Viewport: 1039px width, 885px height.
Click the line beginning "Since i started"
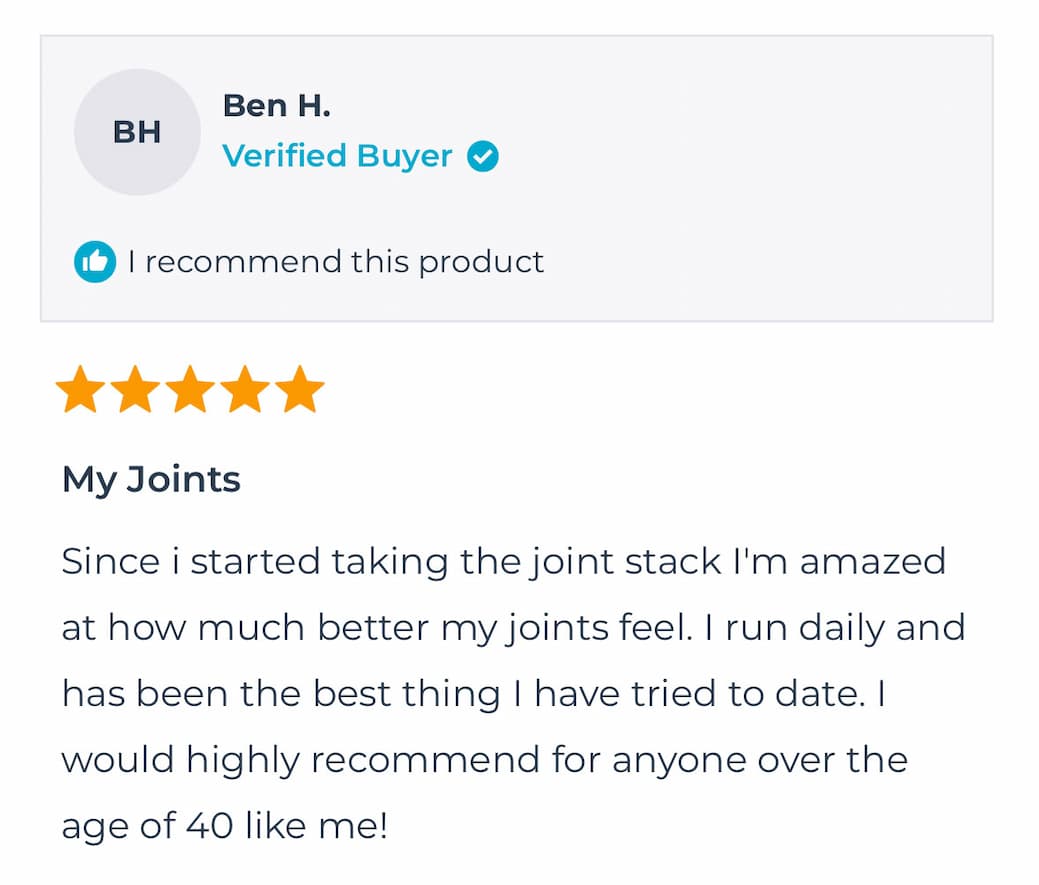pos(503,561)
